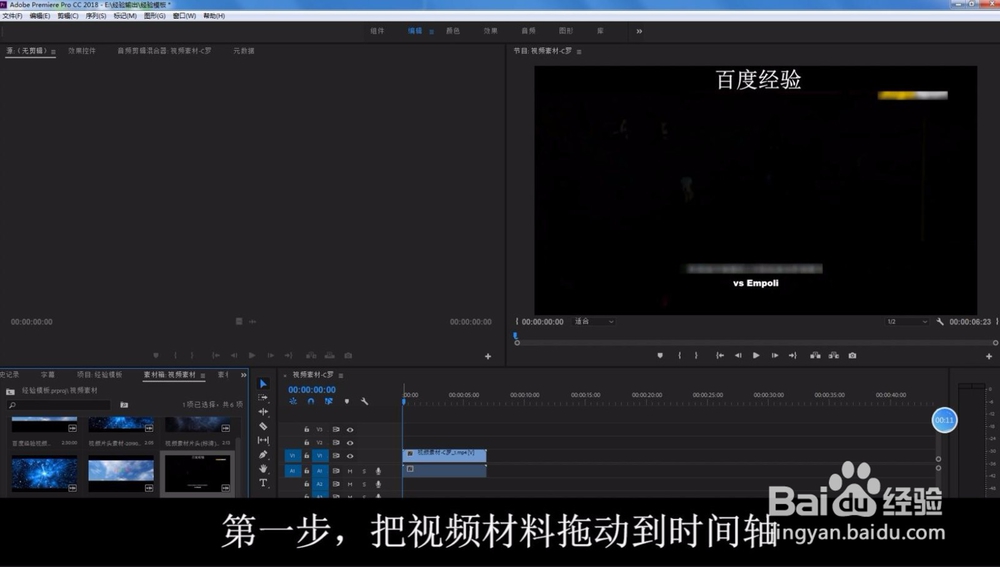Open the 窗口(W) menu
The image size is (1000, 567).
[x=184, y=16]
